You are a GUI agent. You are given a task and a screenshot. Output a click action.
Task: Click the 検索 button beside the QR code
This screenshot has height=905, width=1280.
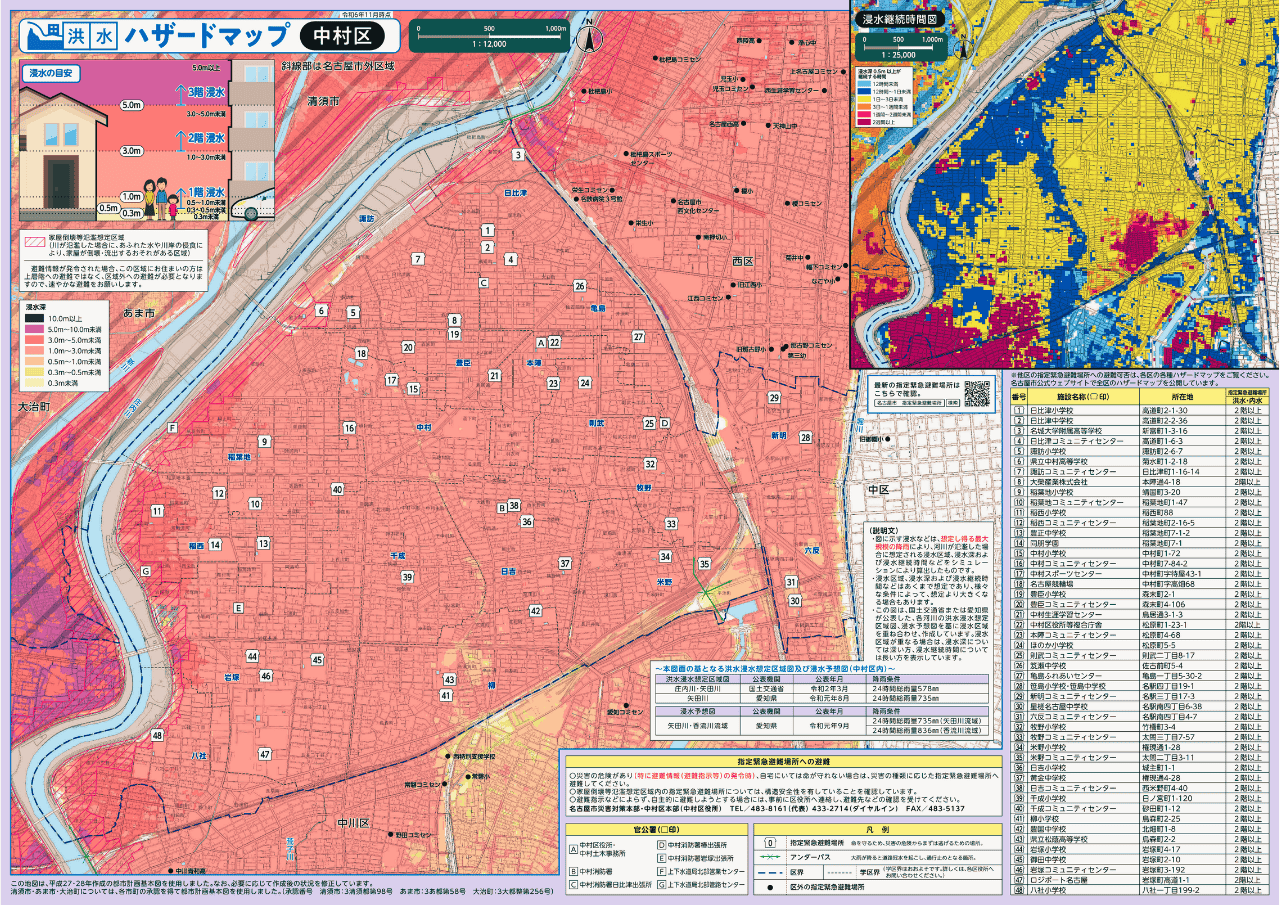953,402
